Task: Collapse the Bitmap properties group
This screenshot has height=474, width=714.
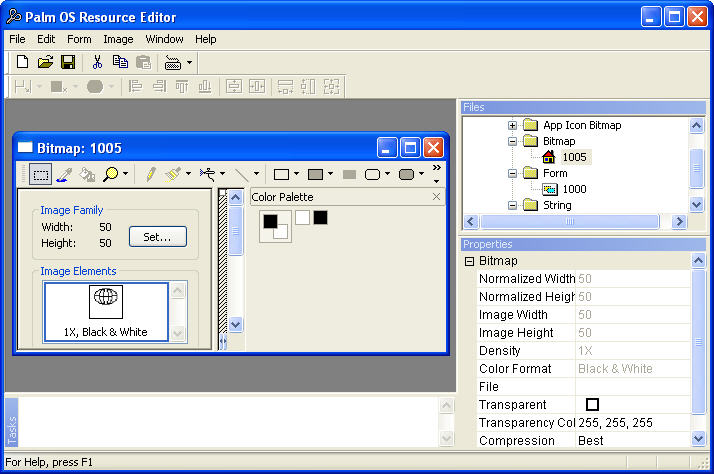Action: (x=469, y=261)
